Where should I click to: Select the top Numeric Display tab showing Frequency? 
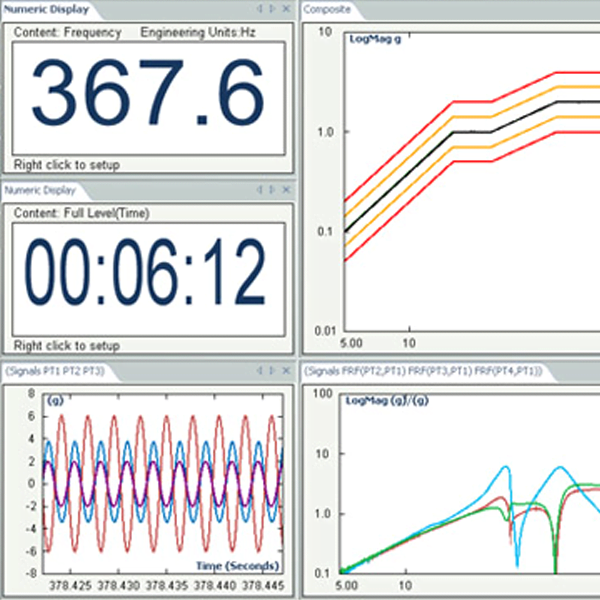[x=46, y=9]
